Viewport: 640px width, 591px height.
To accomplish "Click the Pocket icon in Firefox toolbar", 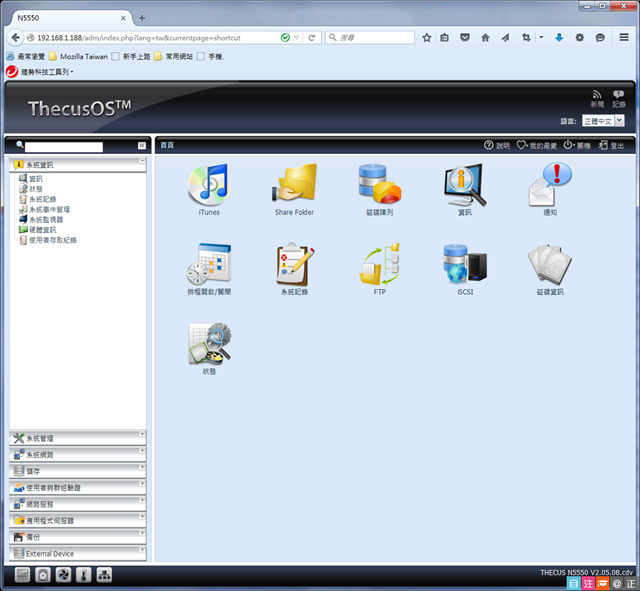I will click(464, 38).
